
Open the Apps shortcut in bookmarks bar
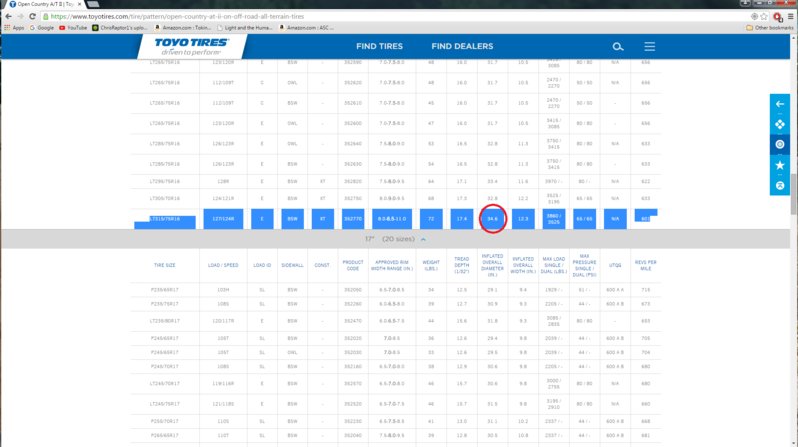(x=14, y=27)
